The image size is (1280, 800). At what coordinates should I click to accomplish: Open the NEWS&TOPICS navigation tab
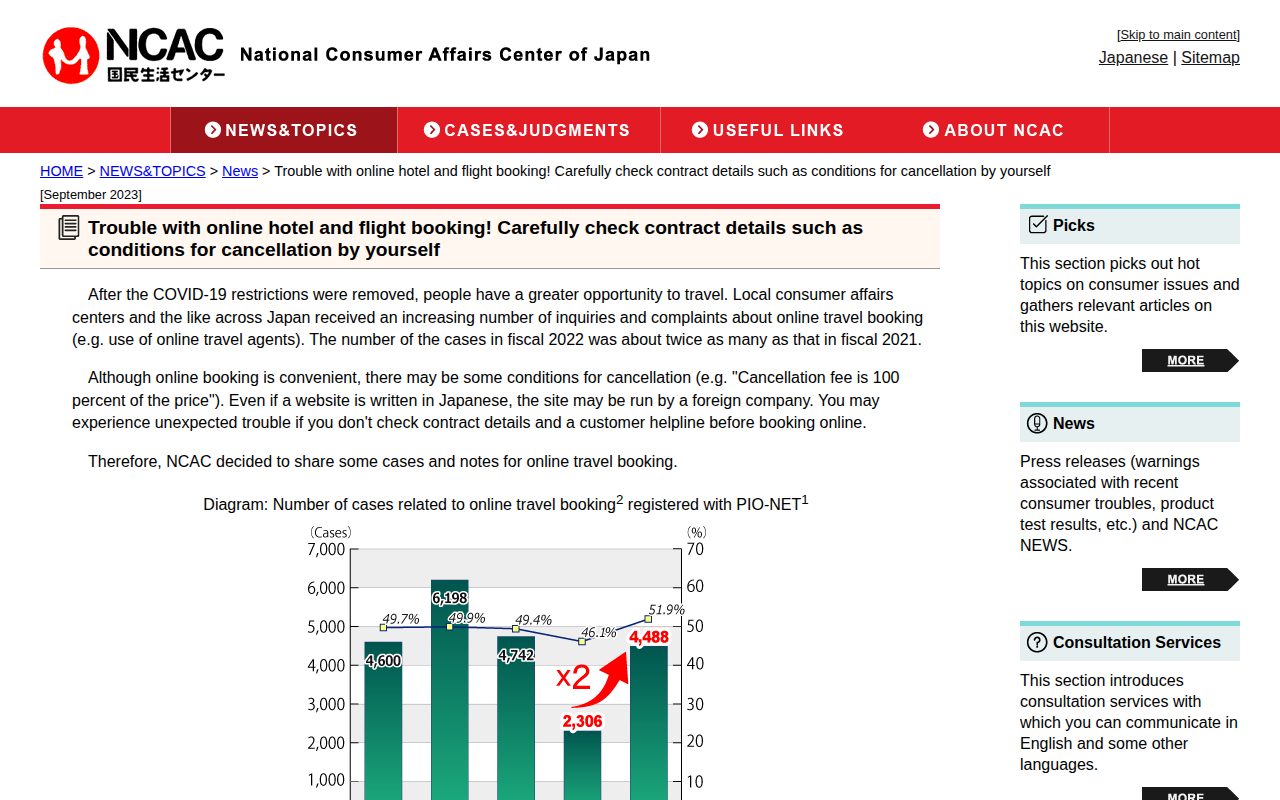click(283, 130)
